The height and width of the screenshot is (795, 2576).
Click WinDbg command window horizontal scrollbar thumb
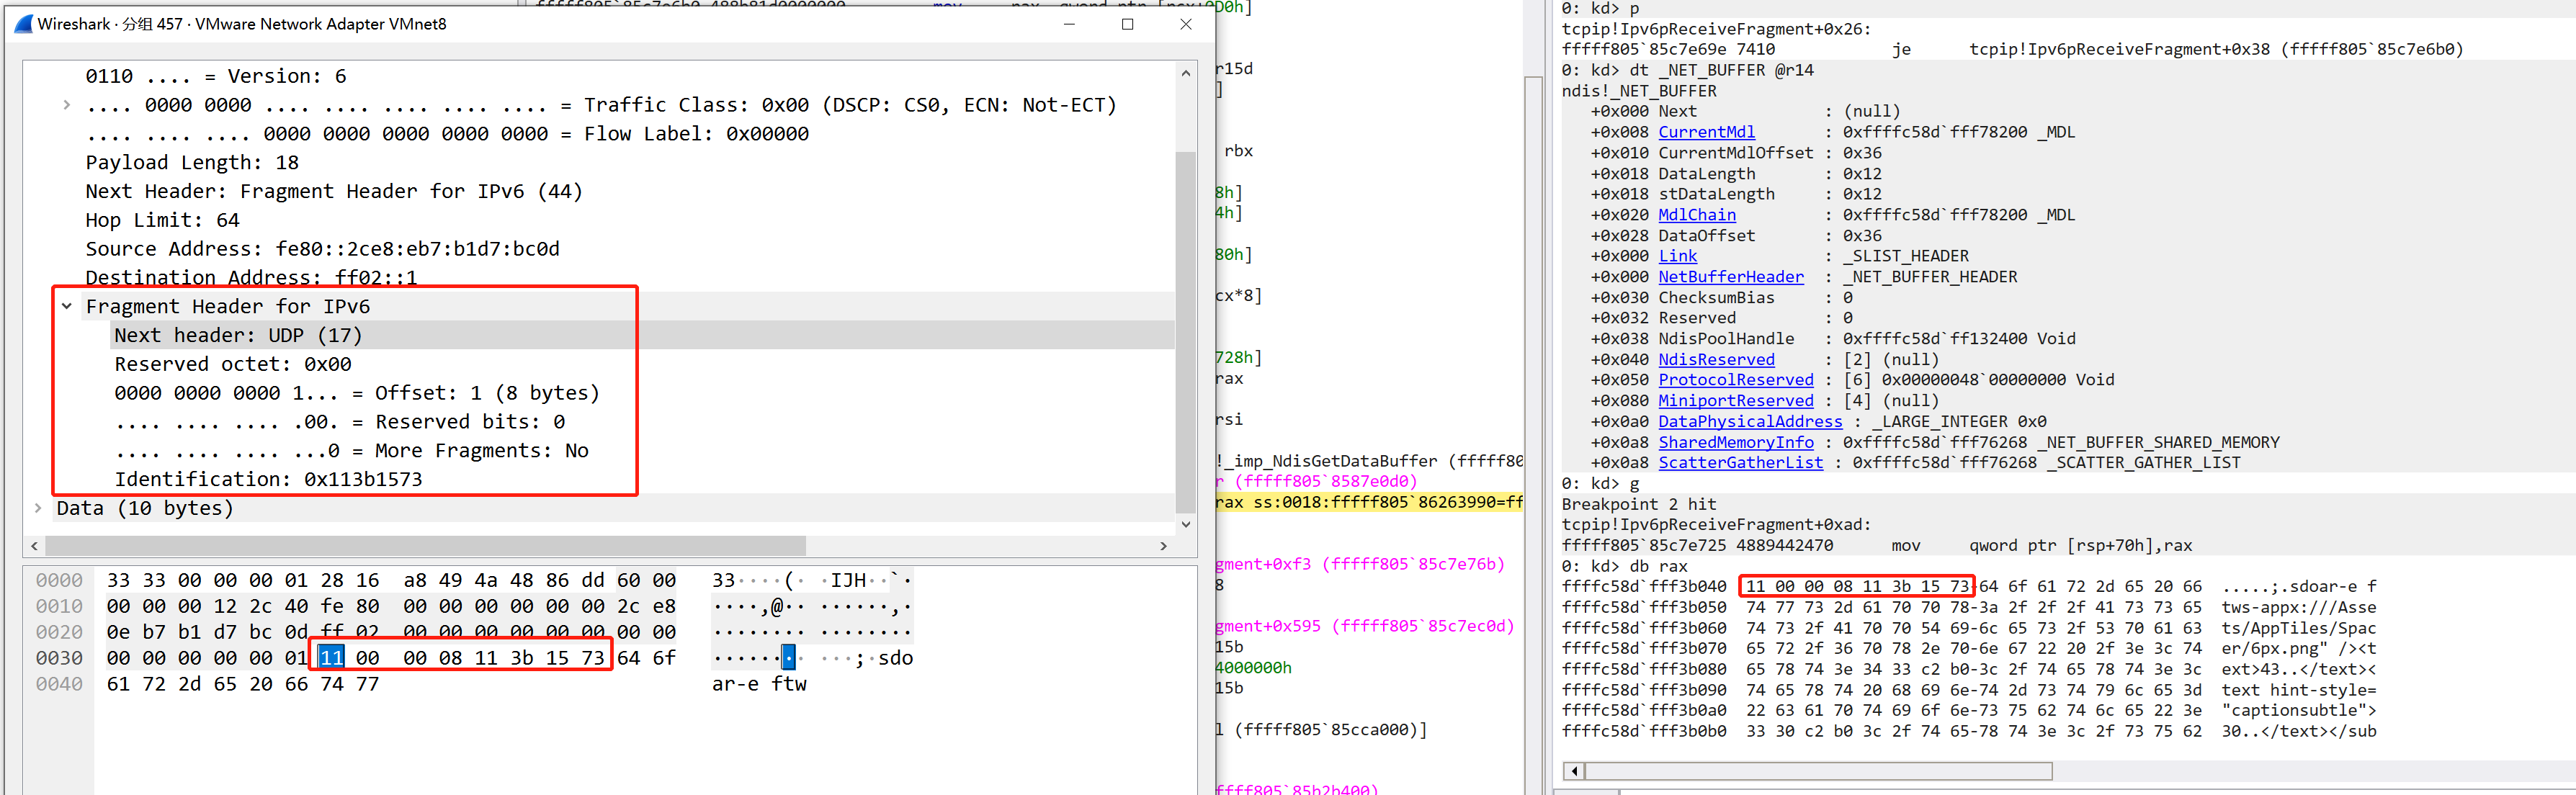click(x=1818, y=771)
